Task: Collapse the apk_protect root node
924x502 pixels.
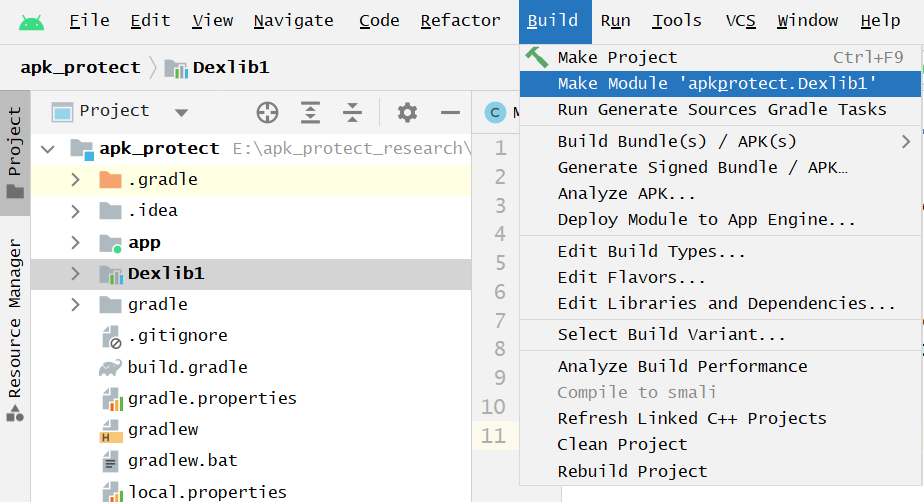Action: click(47, 149)
